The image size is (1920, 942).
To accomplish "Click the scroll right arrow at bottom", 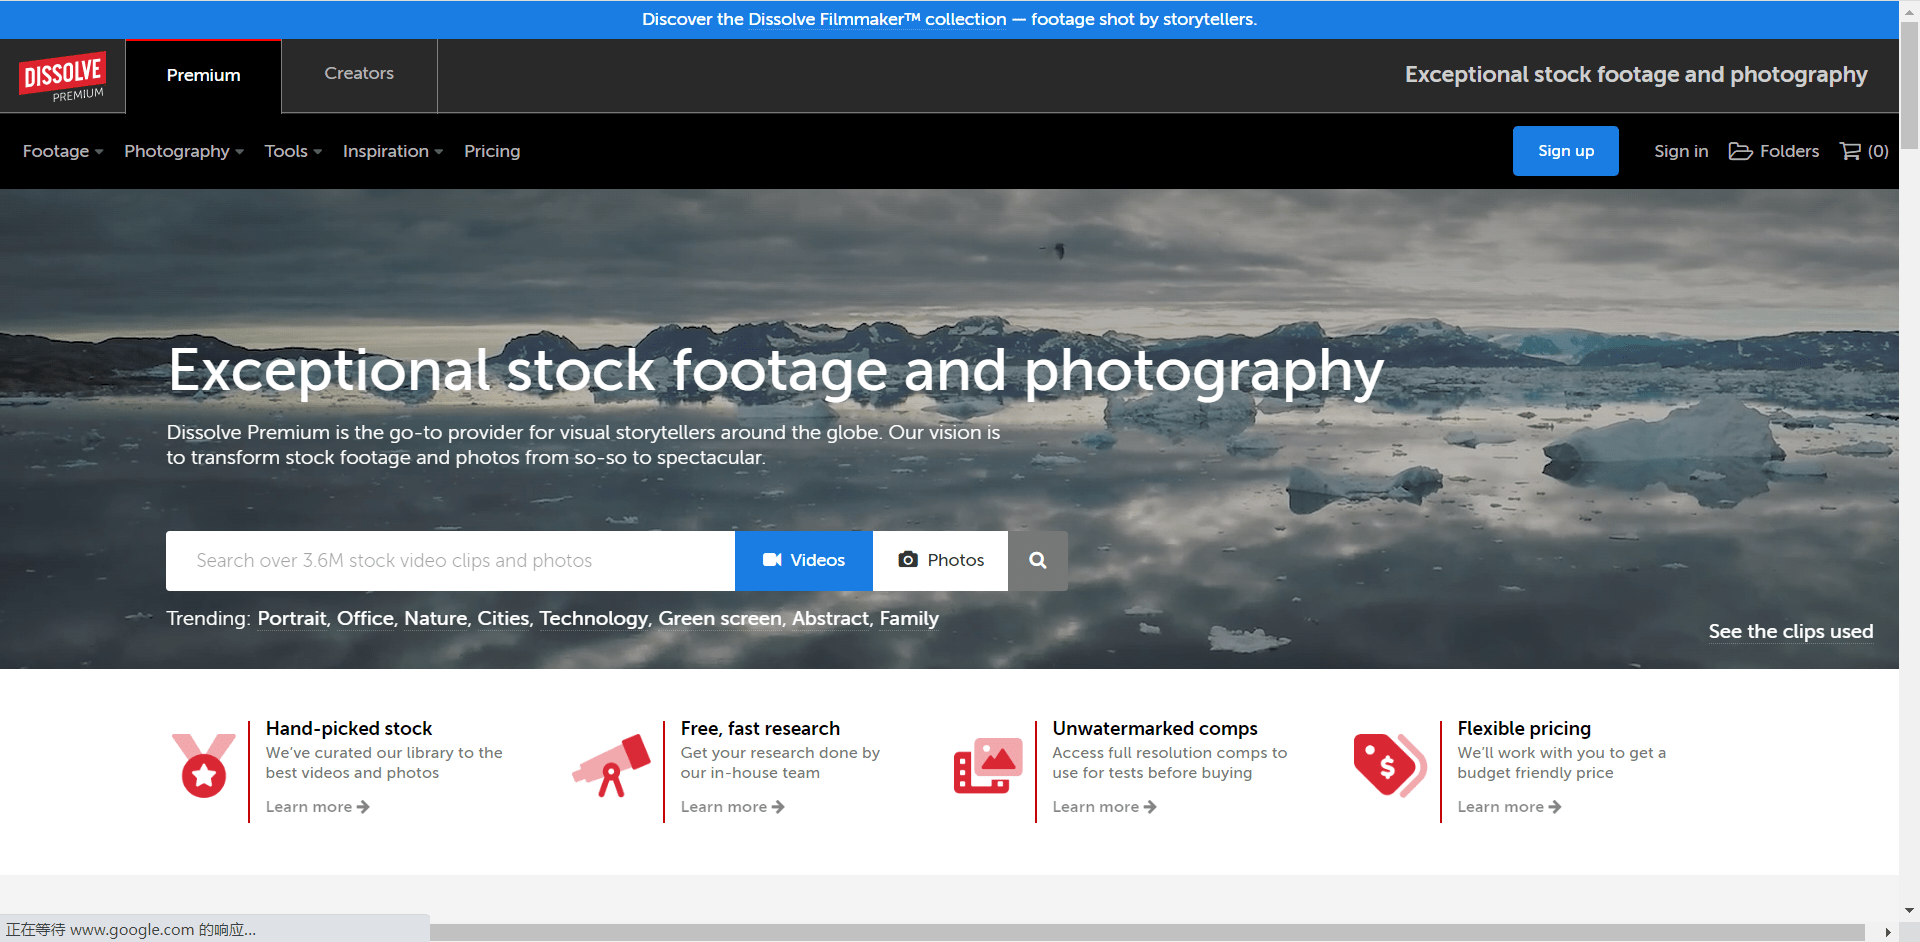I will point(1887,932).
